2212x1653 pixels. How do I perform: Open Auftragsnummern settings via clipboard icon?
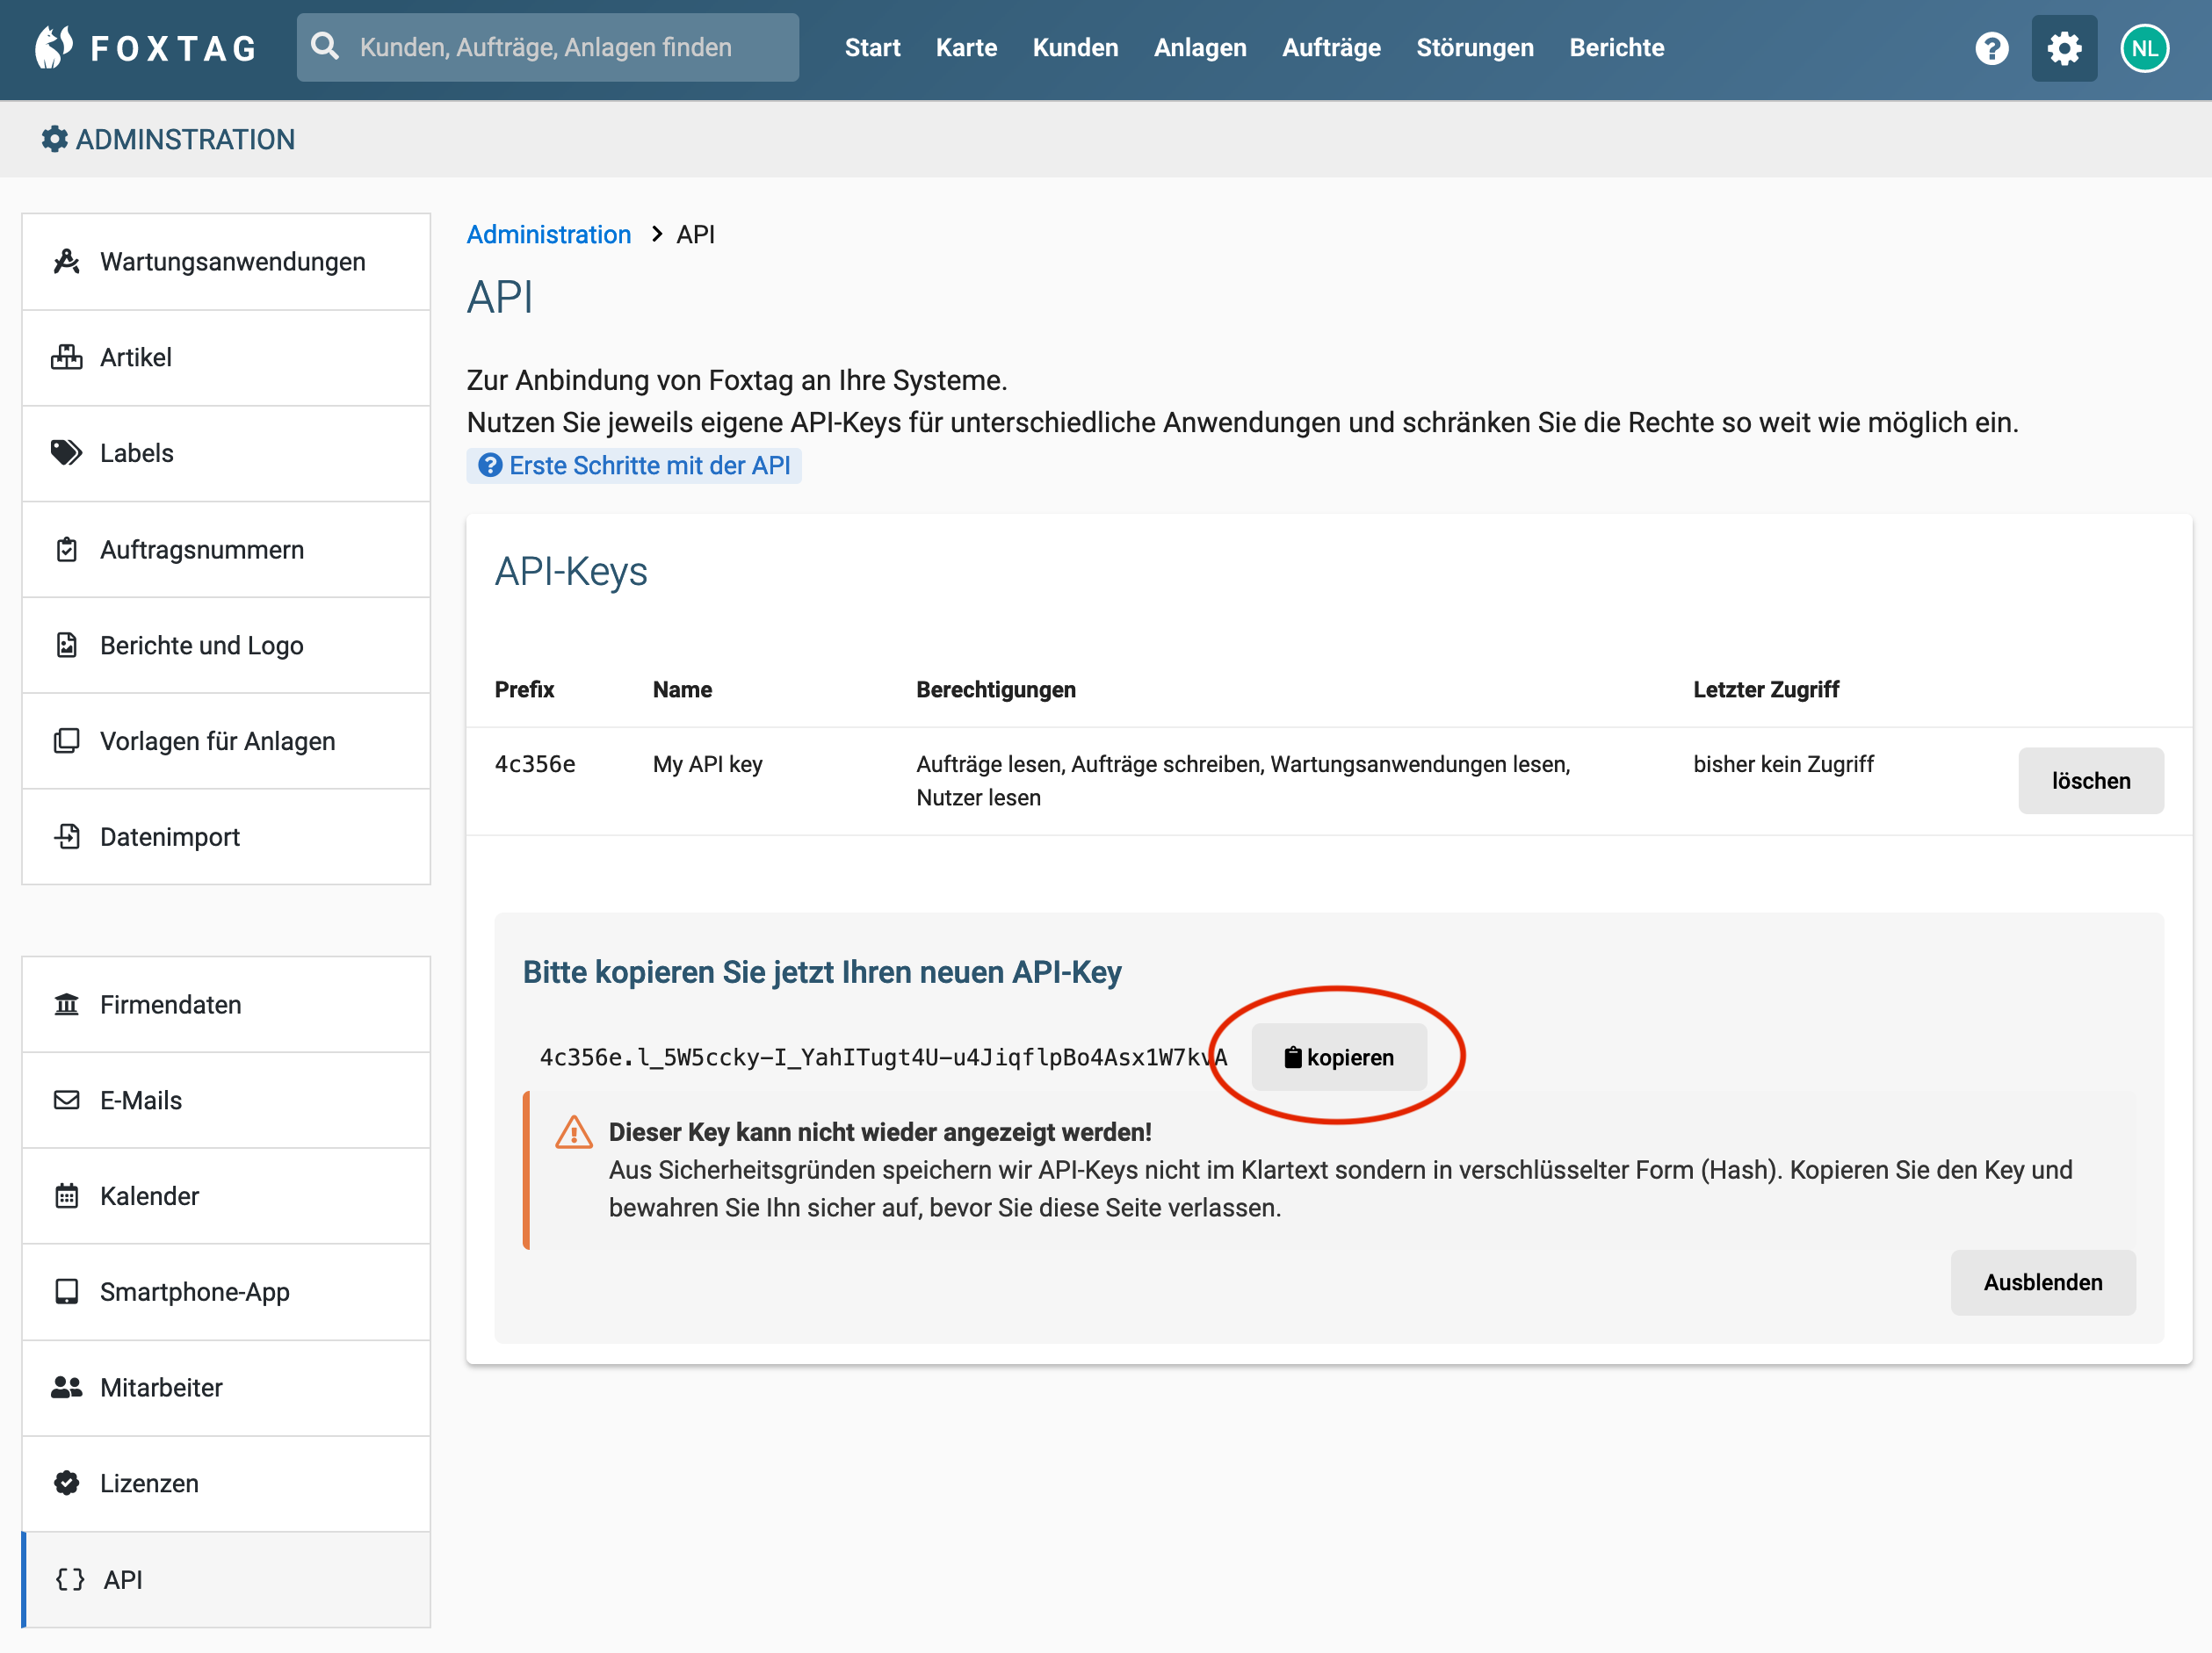pyautogui.click(x=66, y=549)
